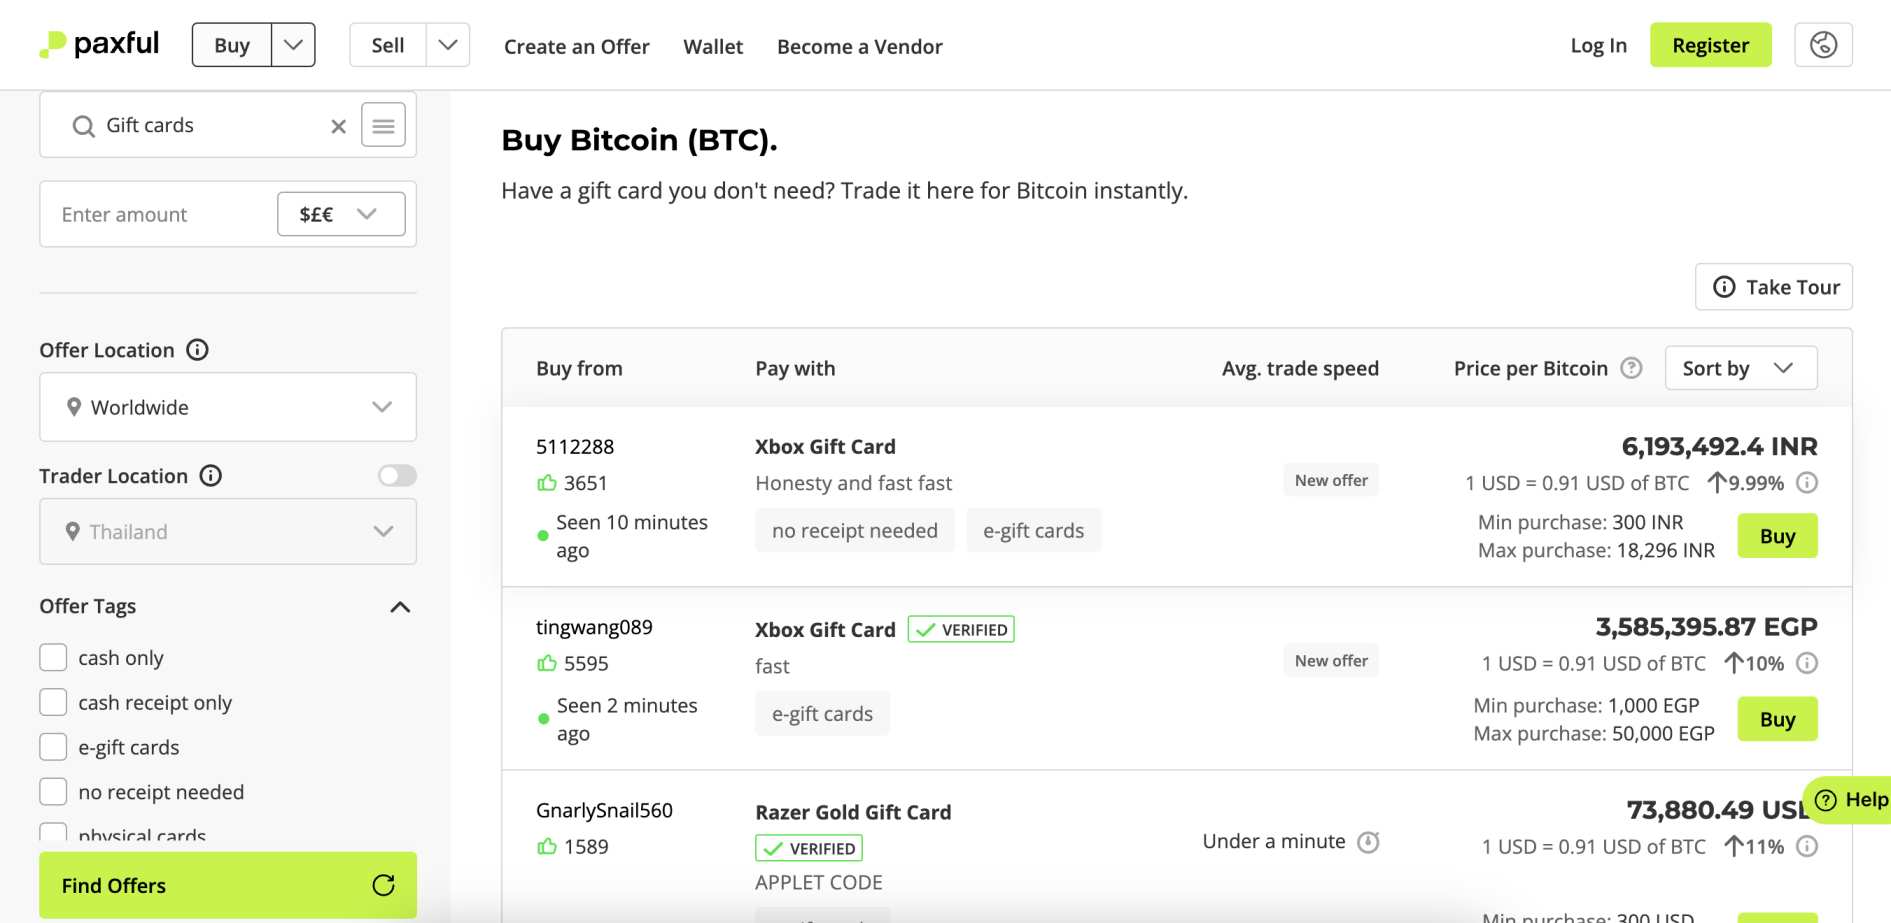Open the Sort by dropdown
The height and width of the screenshot is (923, 1891).
(x=1740, y=368)
